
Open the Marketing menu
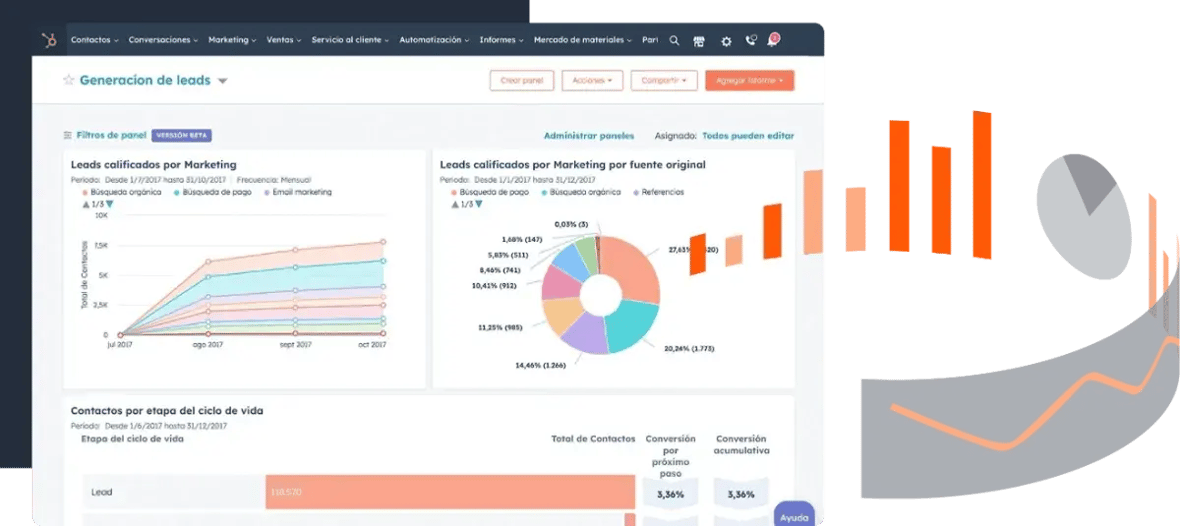click(x=232, y=40)
